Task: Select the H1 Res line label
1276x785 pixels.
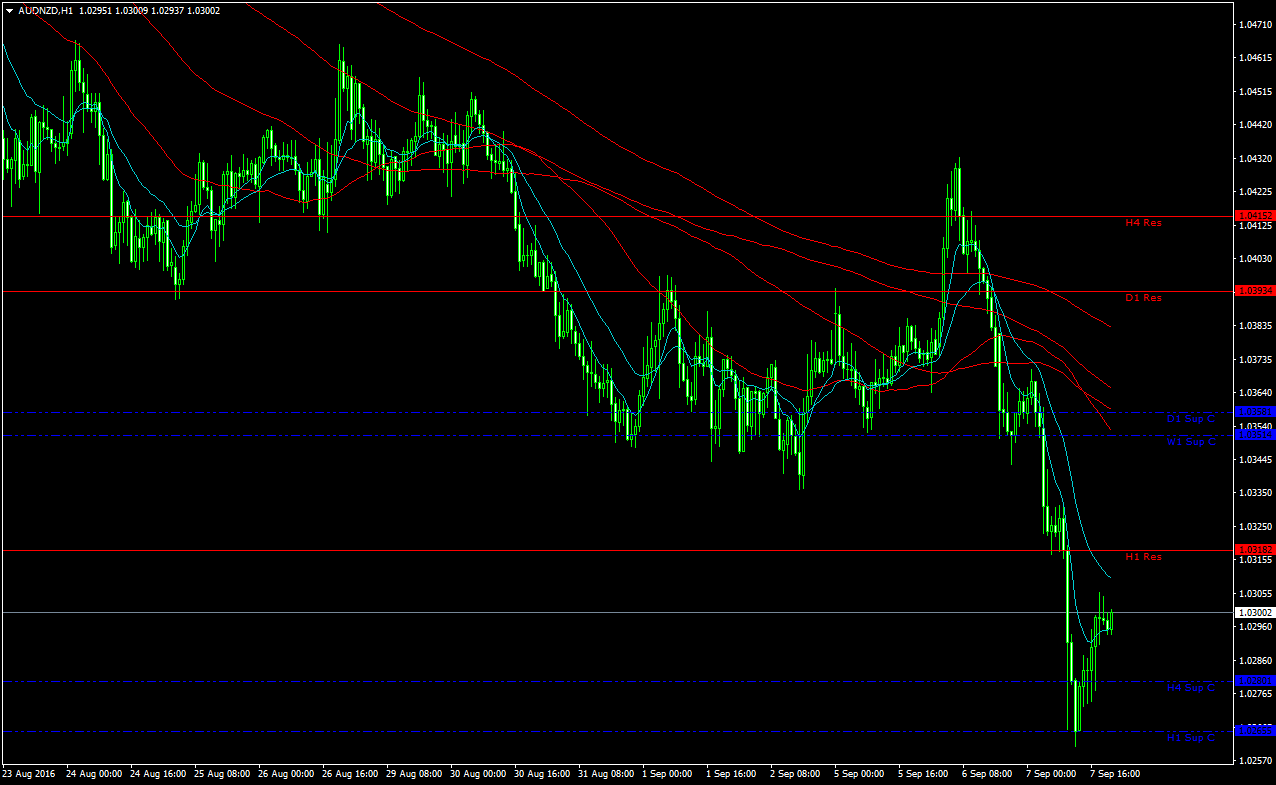Action: pos(1144,557)
